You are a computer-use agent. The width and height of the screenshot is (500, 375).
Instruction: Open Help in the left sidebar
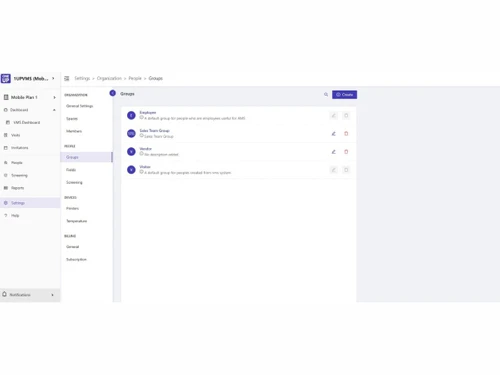point(15,215)
